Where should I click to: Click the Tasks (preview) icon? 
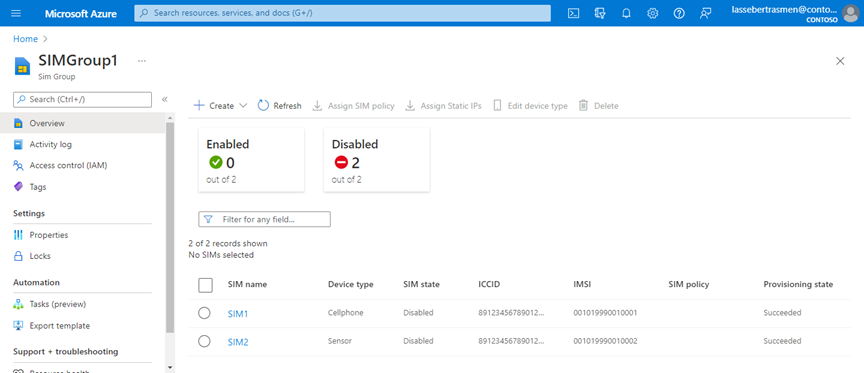[x=18, y=304]
